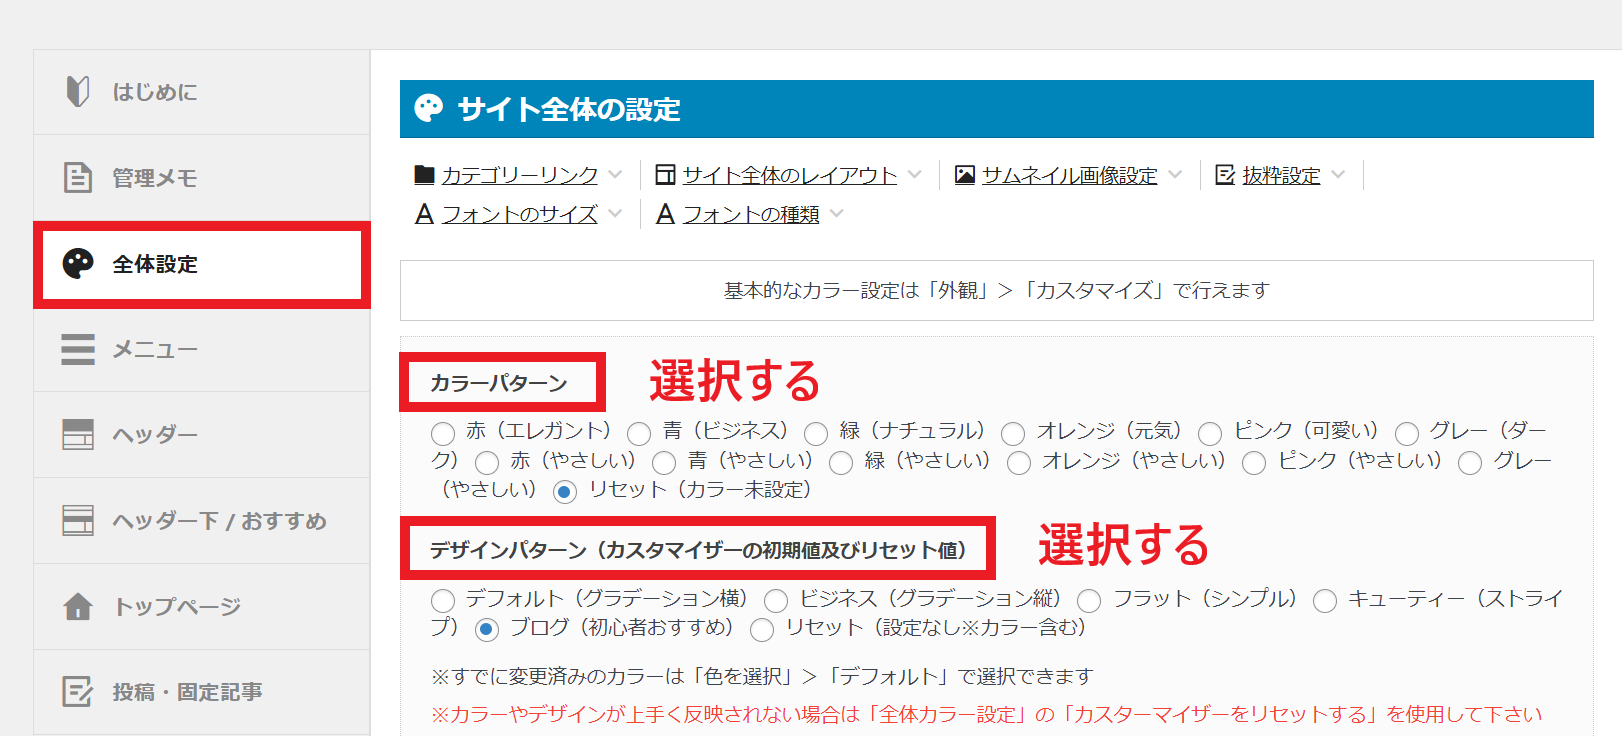Click the memo document icon for 管理メモ
Image resolution: width=1622 pixels, height=736 pixels.
click(78, 177)
